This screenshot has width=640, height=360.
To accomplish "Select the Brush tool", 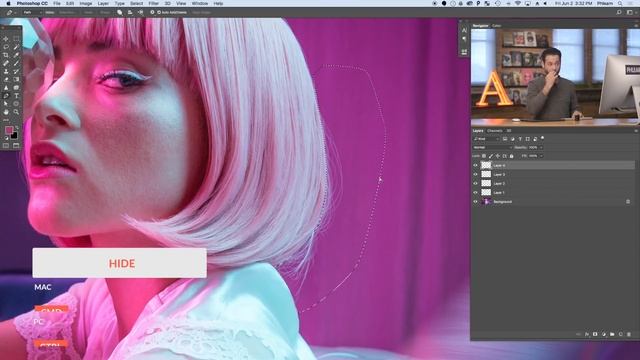I will (16, 63).
